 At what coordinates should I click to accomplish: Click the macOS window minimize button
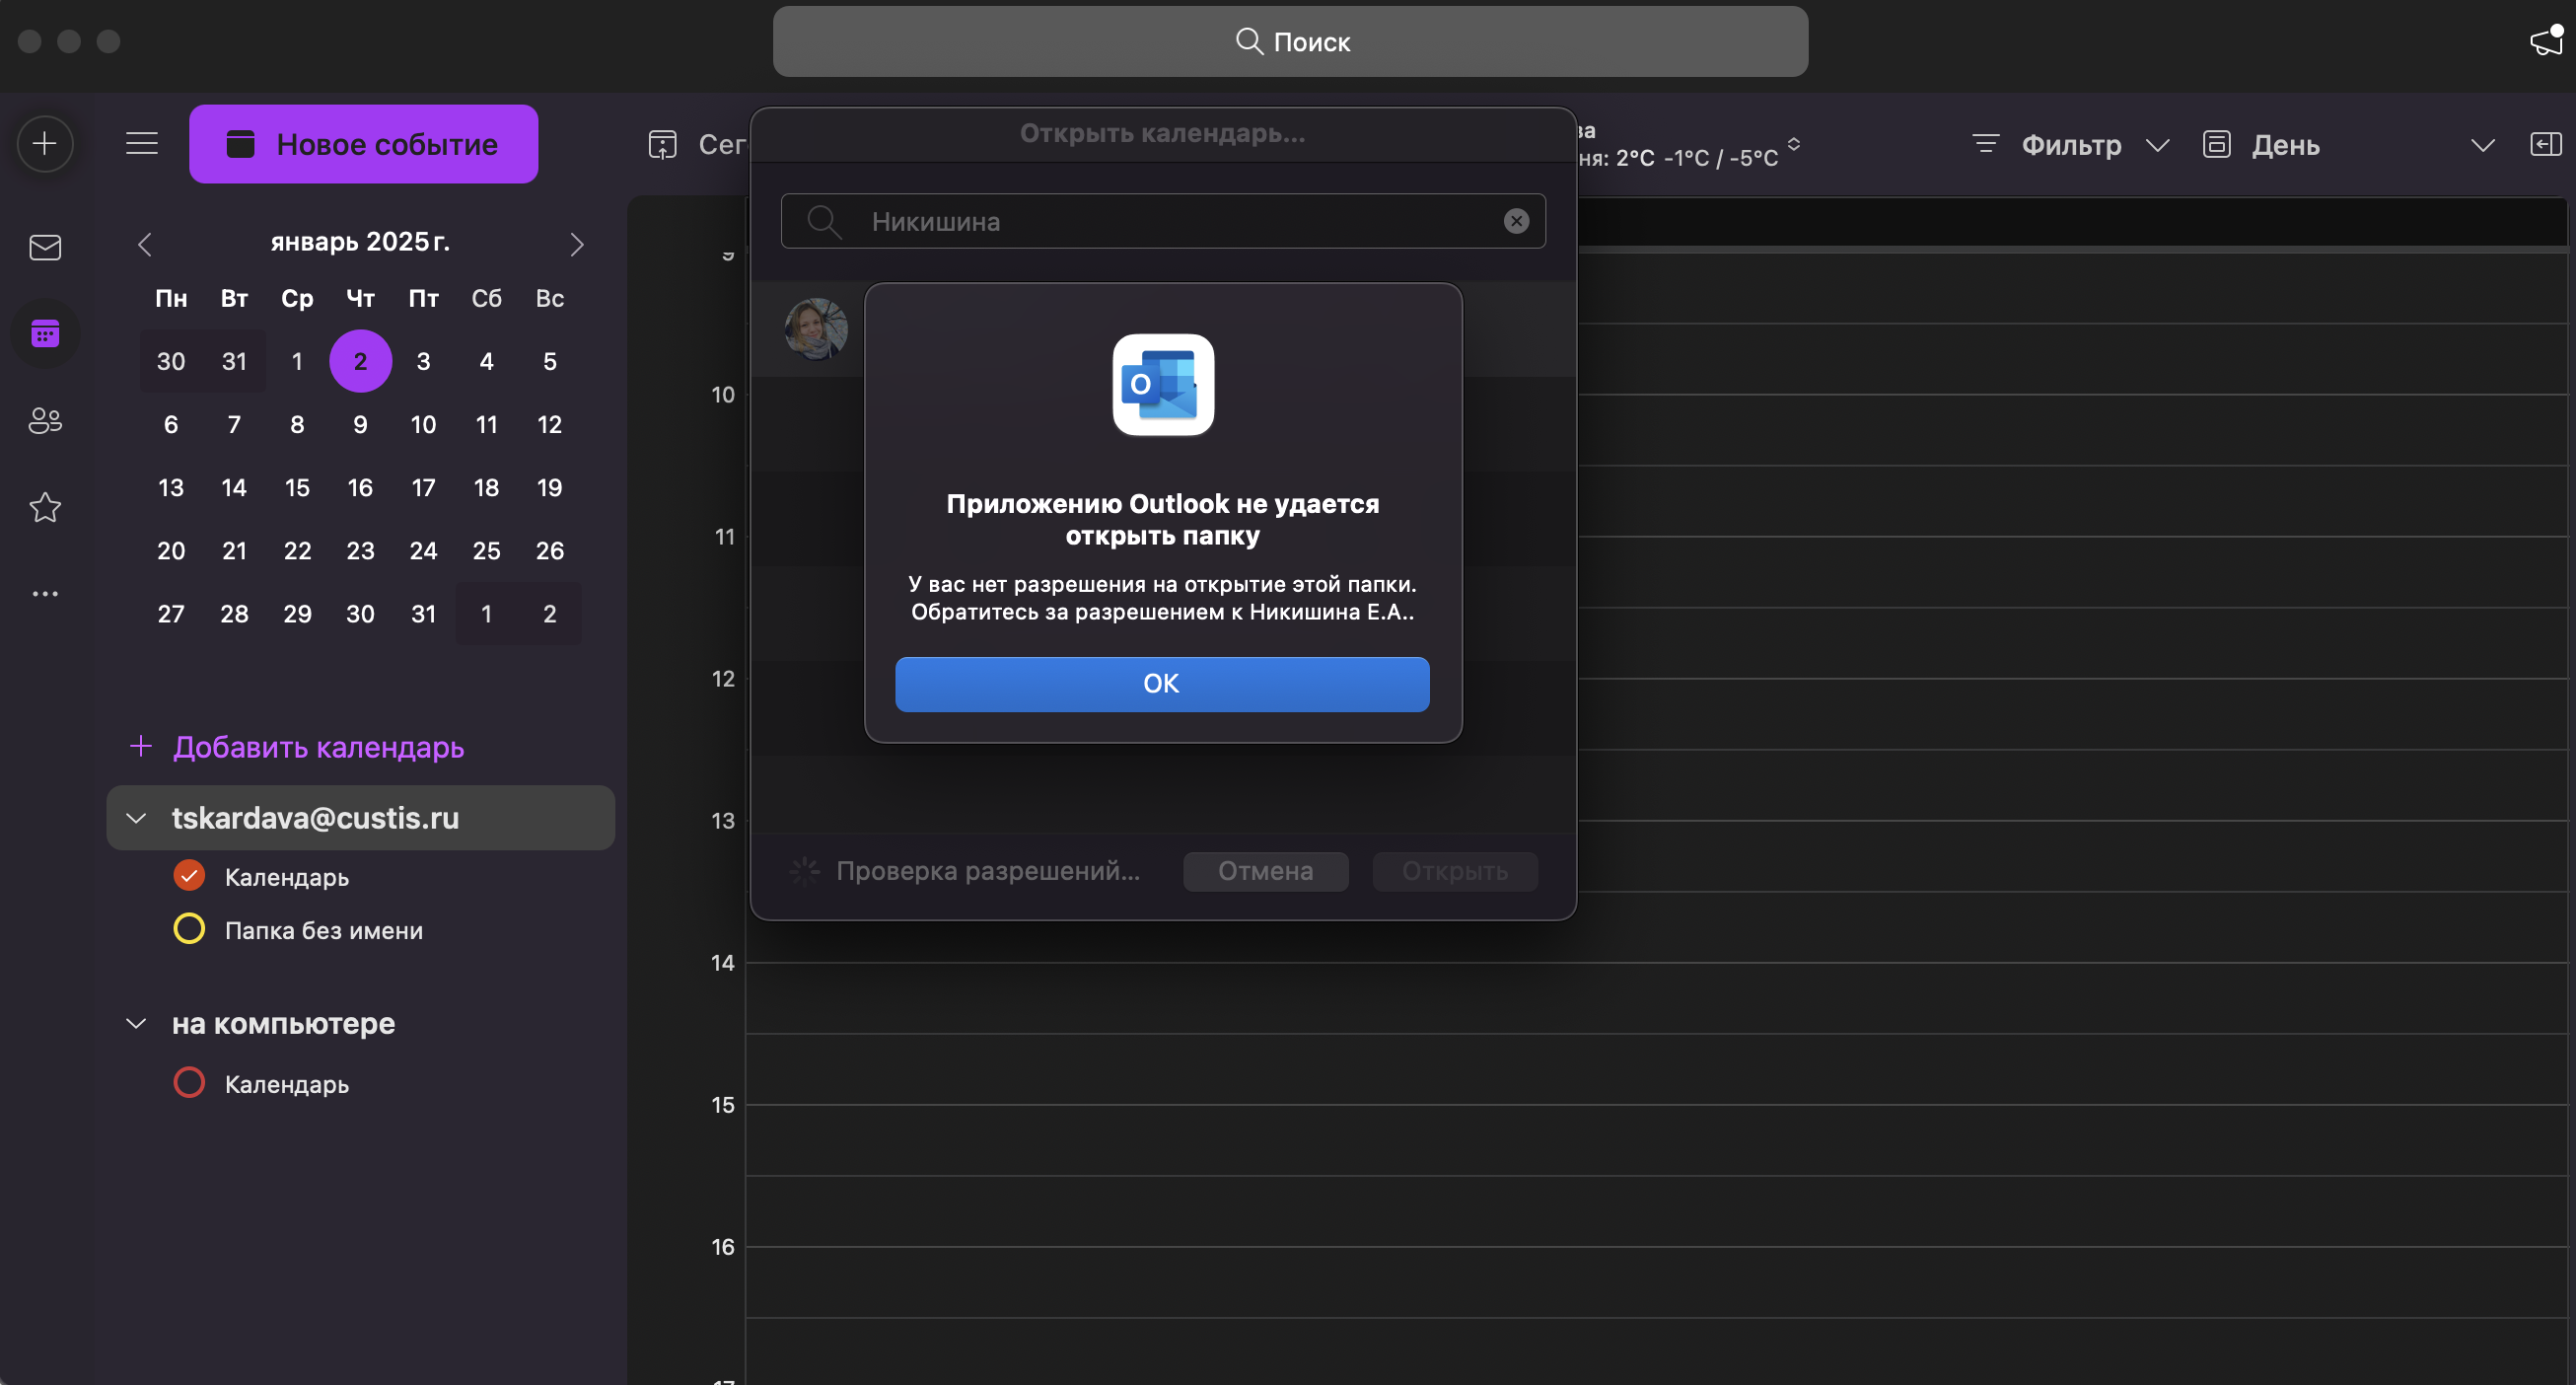(69, 41)
